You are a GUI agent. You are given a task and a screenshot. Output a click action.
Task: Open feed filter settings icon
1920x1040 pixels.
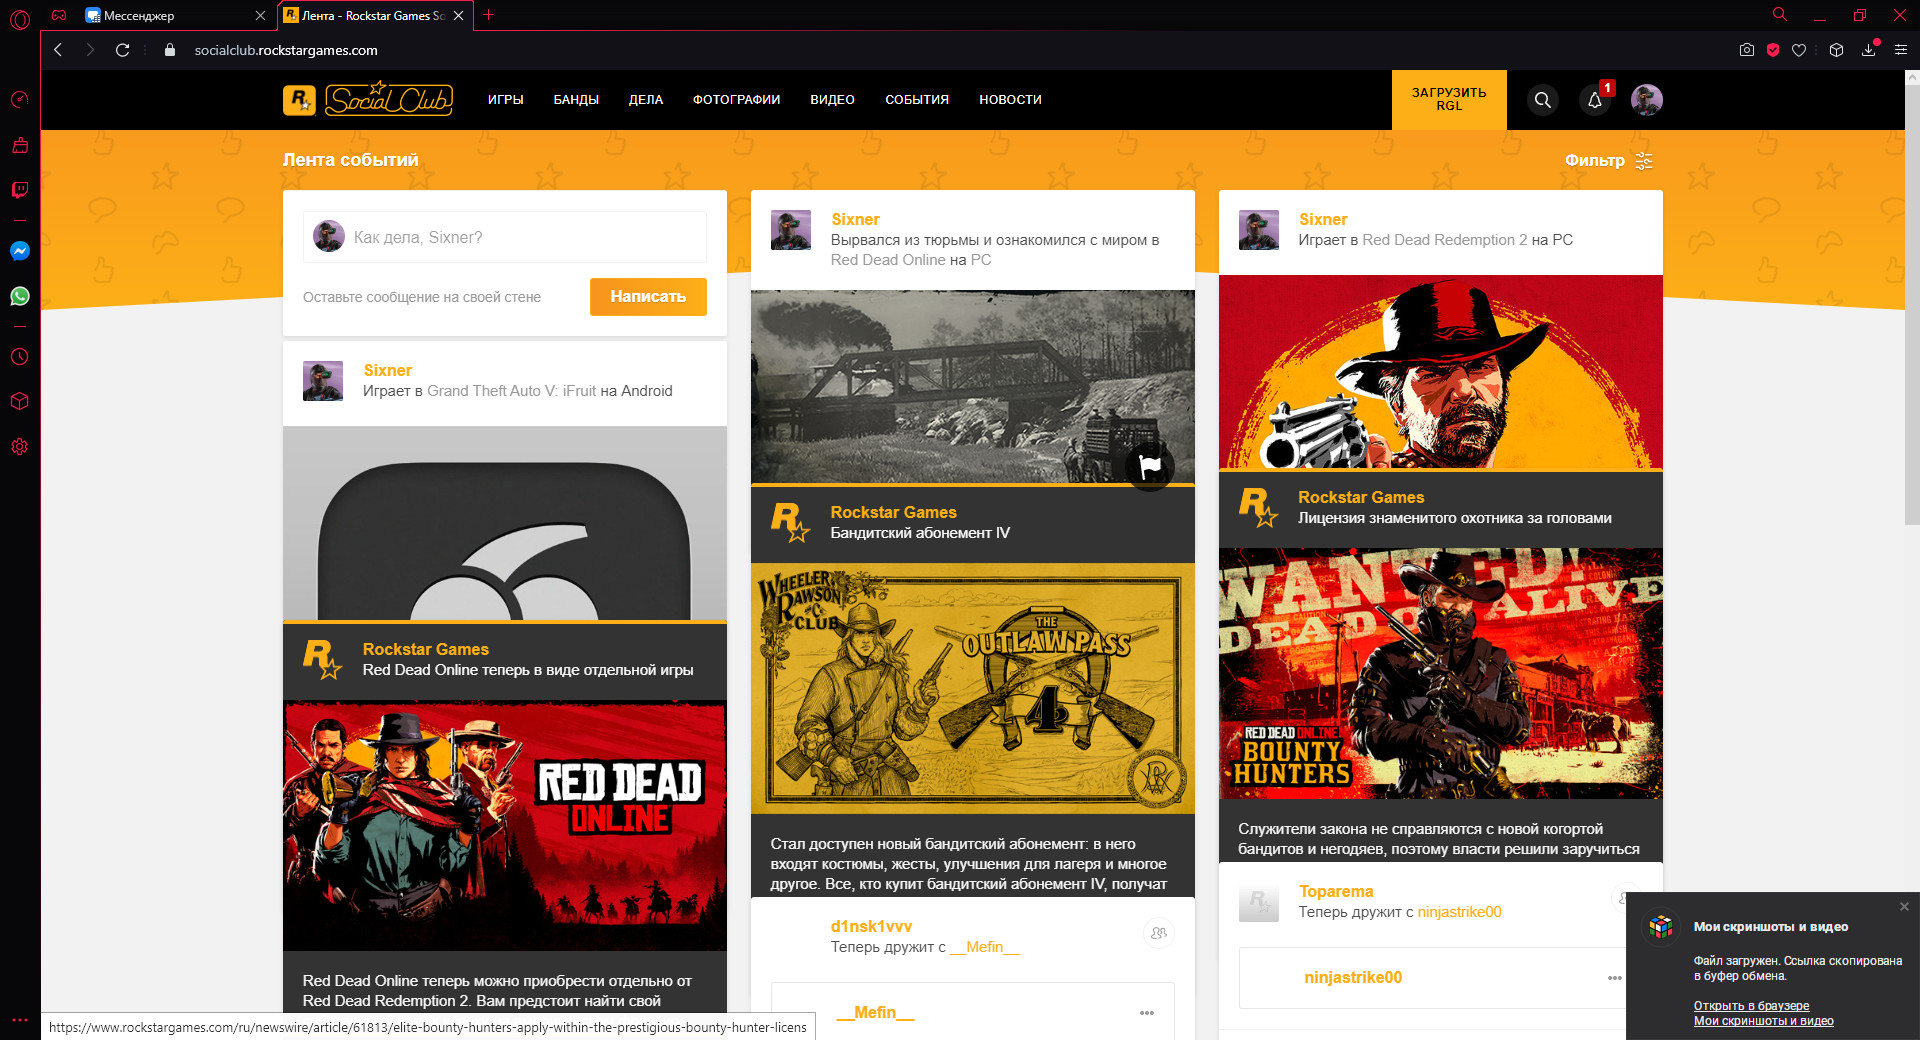1644,160
